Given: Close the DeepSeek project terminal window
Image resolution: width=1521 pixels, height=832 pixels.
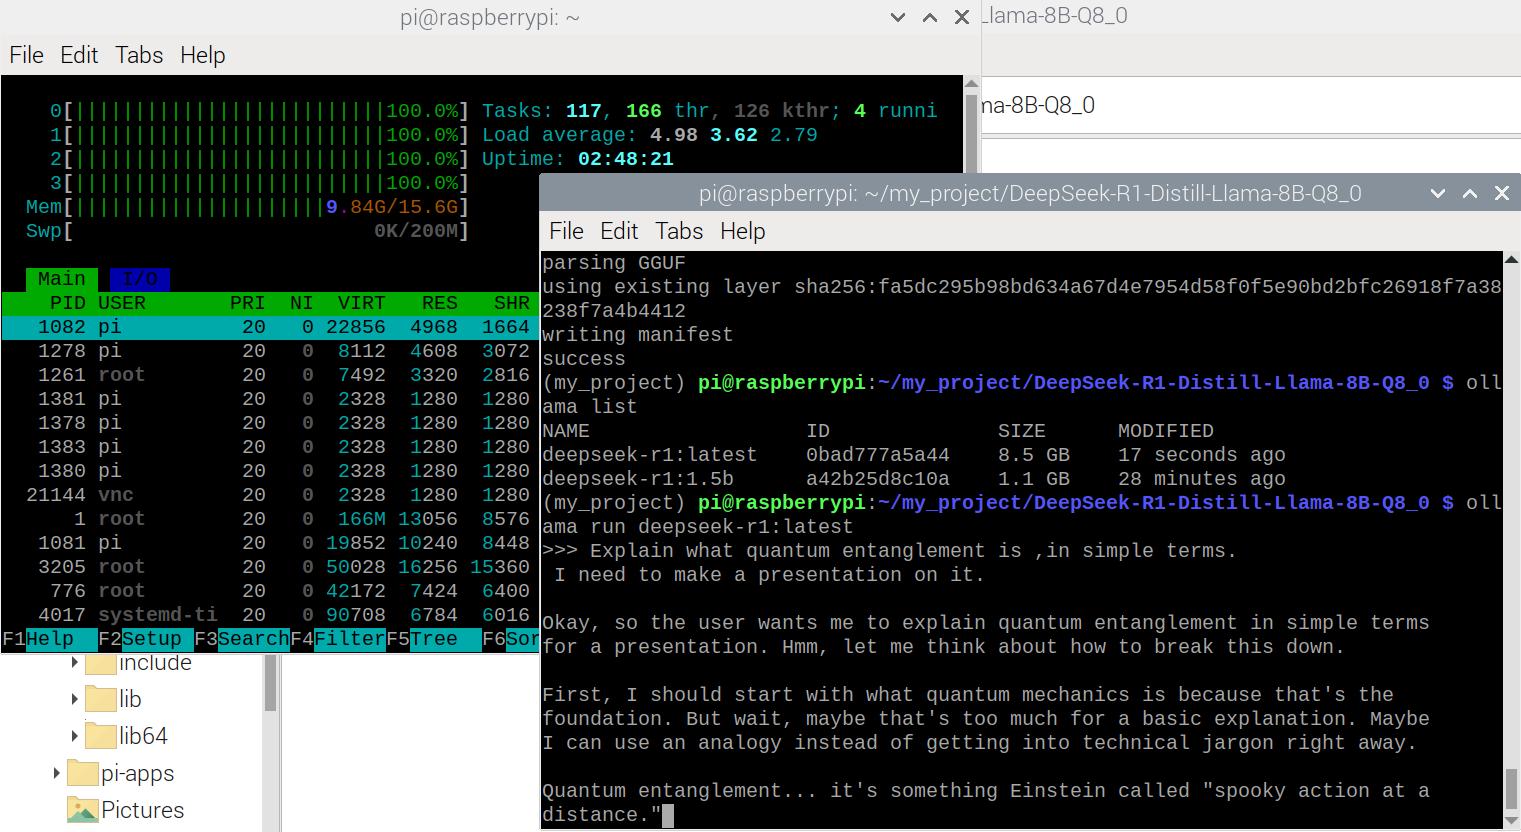Looking at the screenshot, I should (x=1501, y=194).
